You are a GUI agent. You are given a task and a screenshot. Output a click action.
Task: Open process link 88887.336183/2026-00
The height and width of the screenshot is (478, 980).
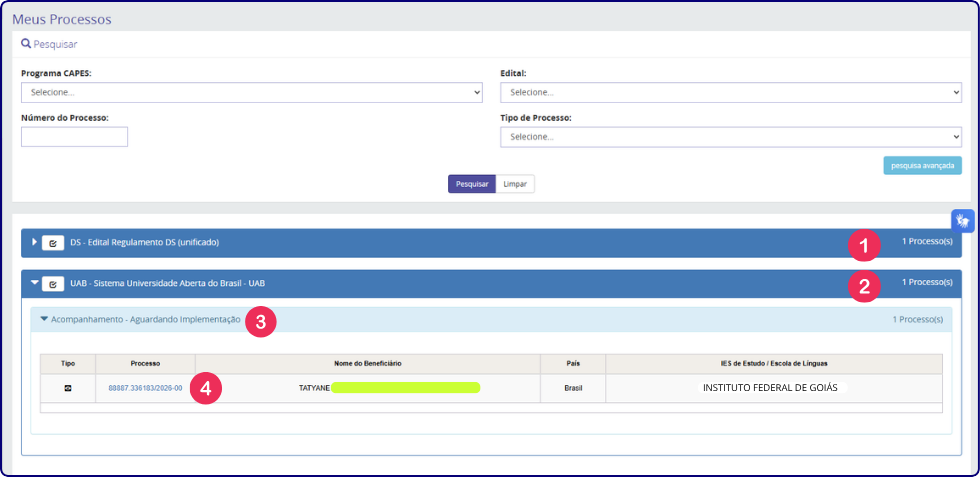pyautogui.click(x=145, y=388)
